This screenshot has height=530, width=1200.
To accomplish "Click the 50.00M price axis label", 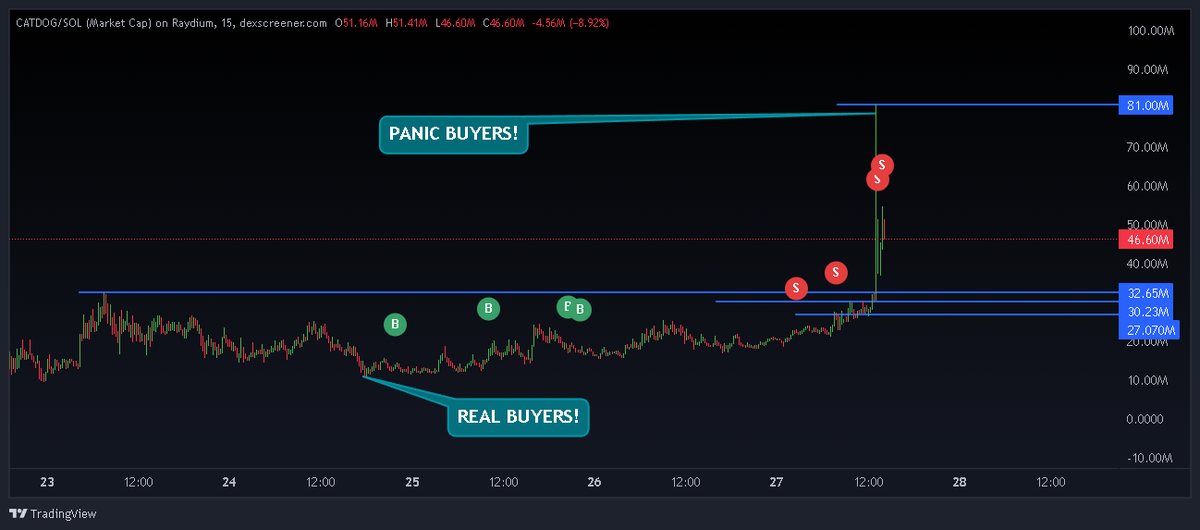I will (x=1149, y=225).
